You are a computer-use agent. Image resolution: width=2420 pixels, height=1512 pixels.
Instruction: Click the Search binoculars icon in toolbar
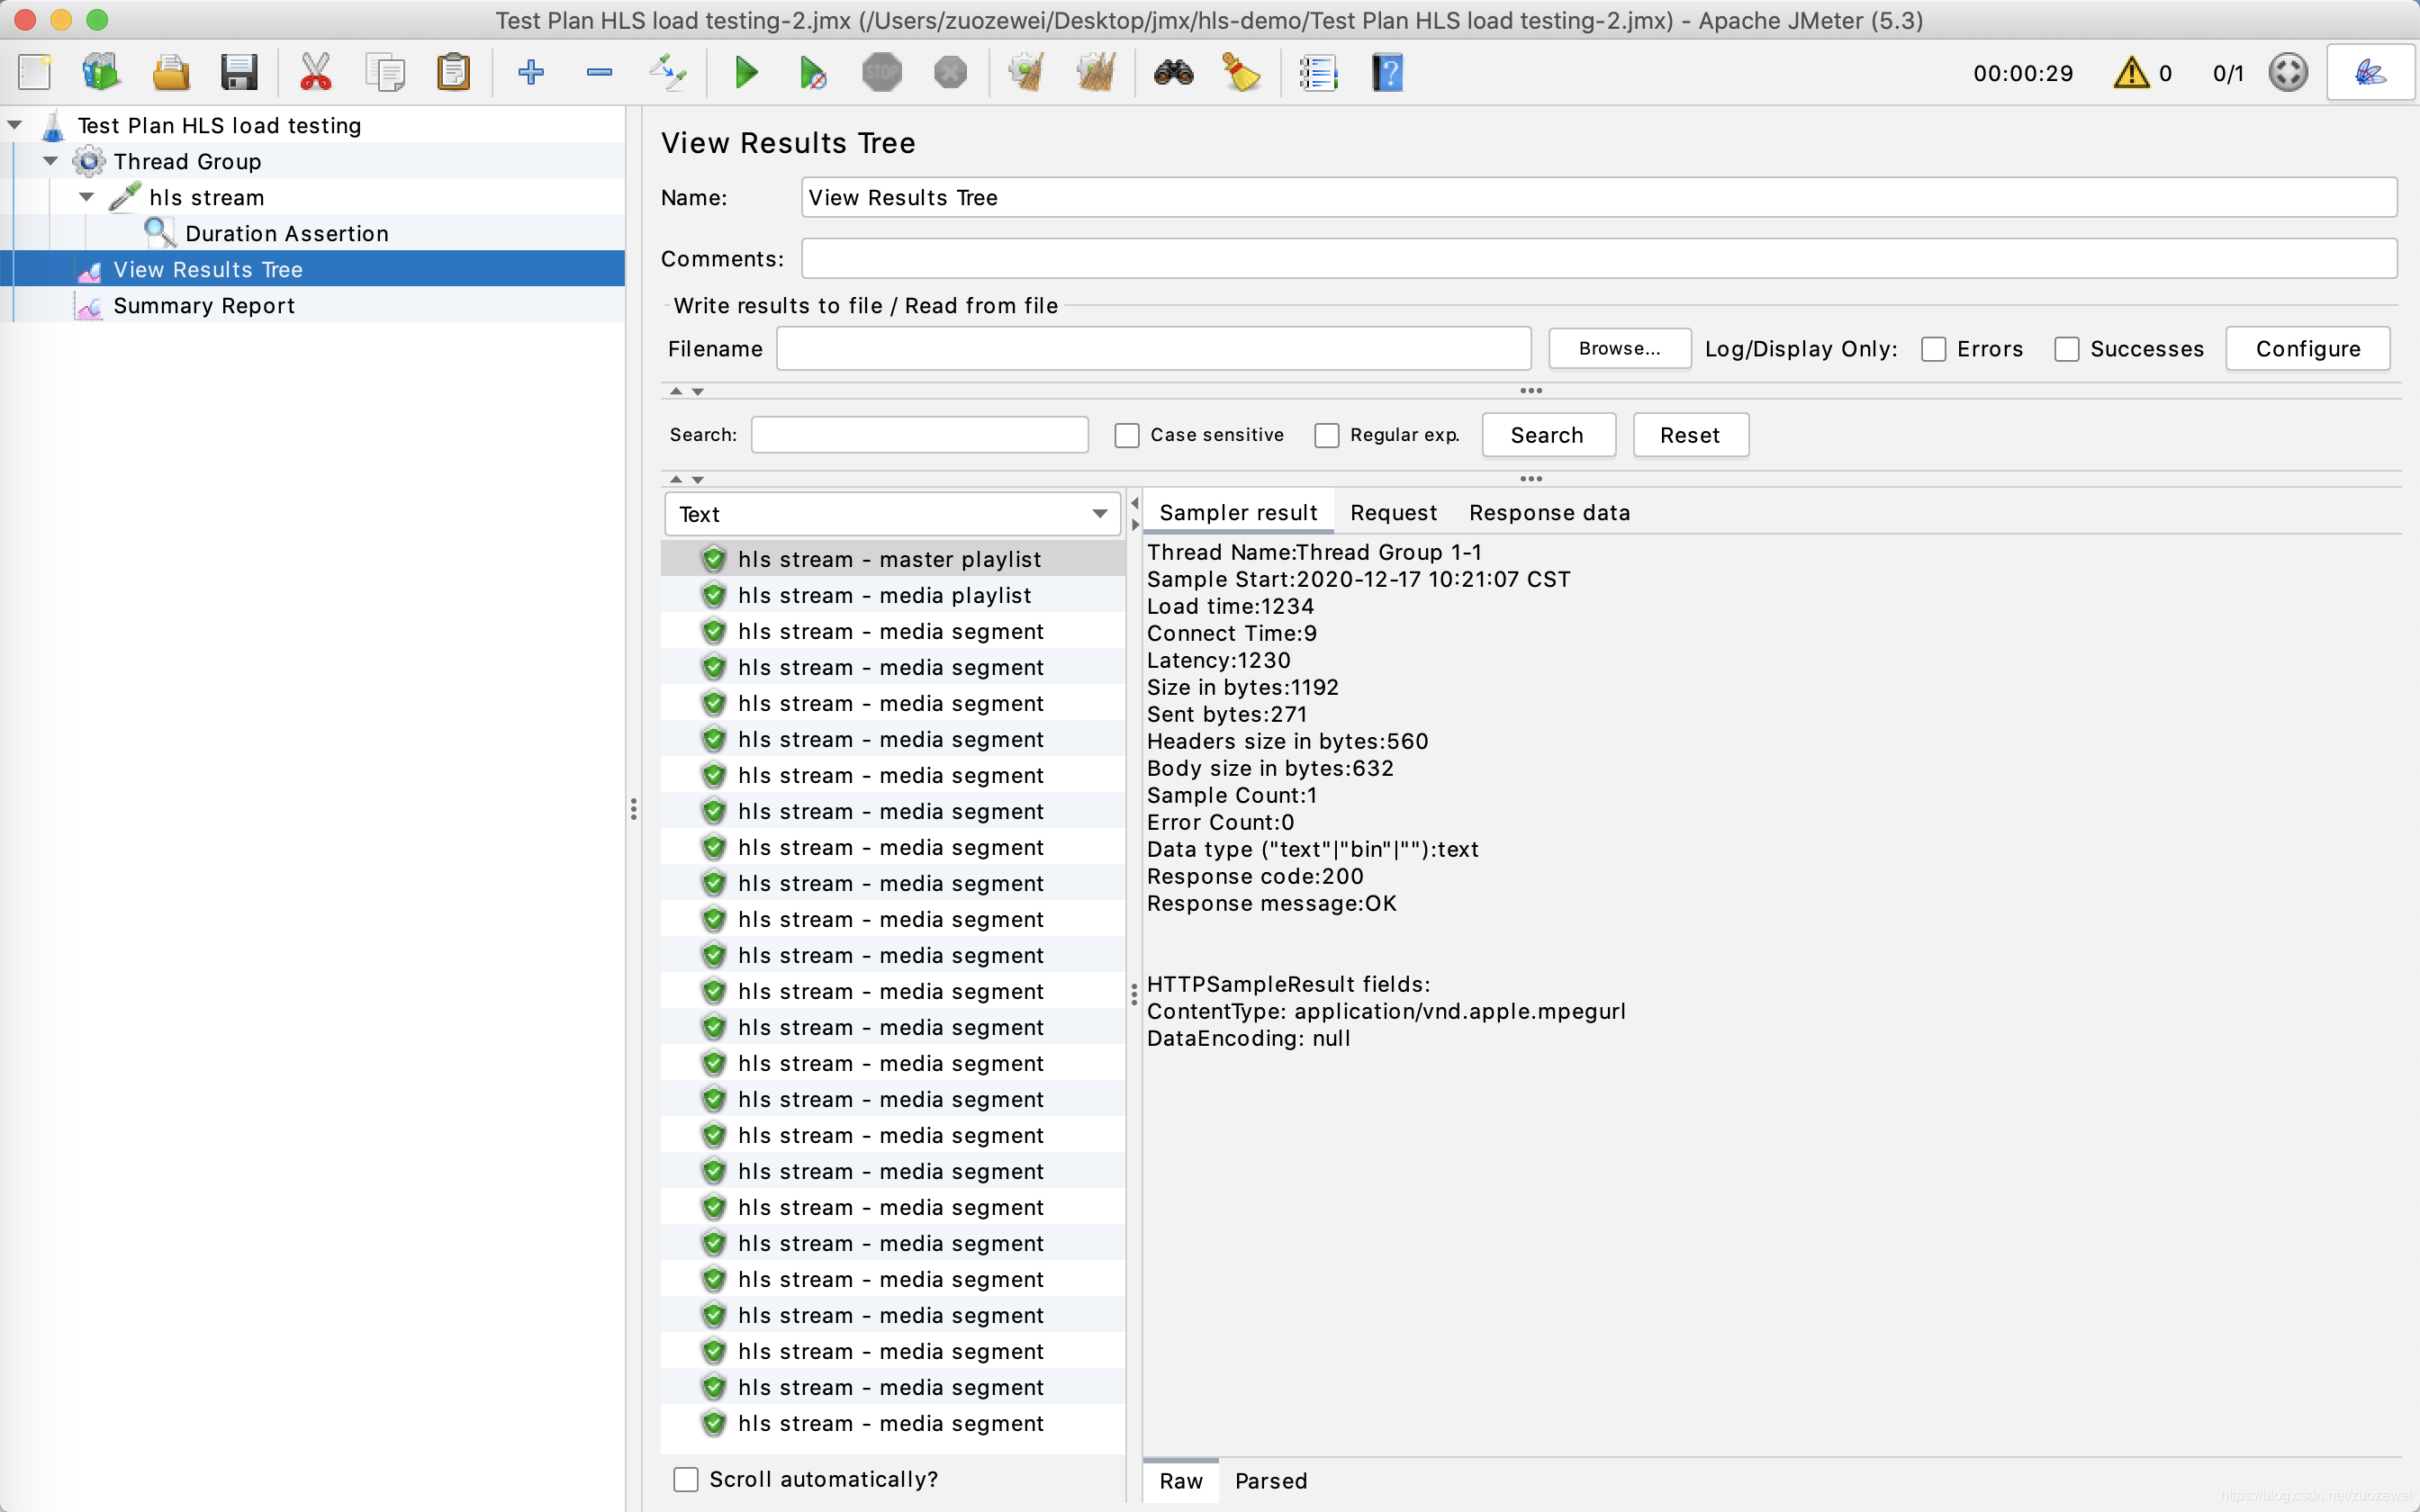tap(1173, 73)
